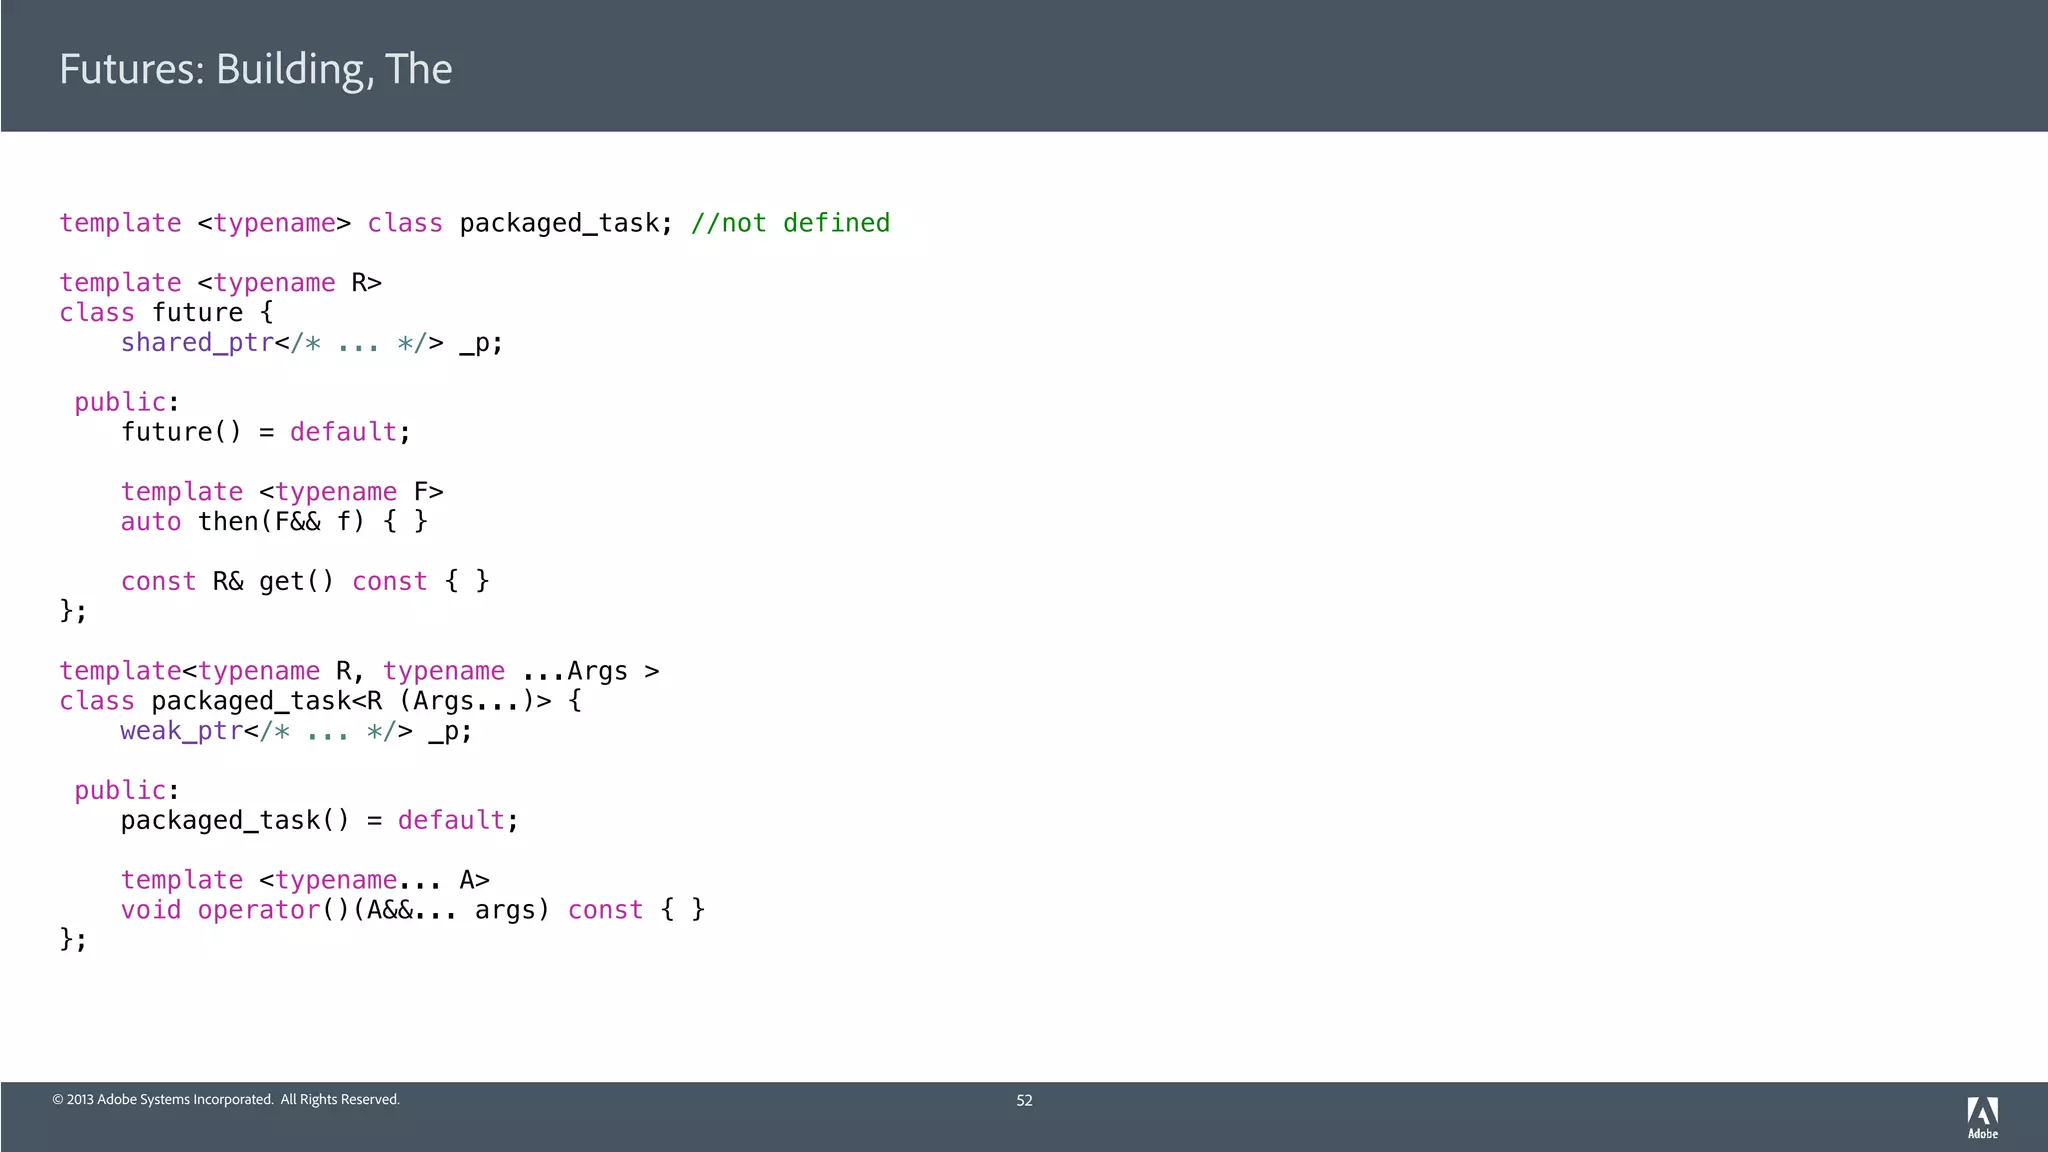Screen dimensions: 2048x1152
Task: Click the Adobe logo in footer
Action: [x=1982, y=1116]
